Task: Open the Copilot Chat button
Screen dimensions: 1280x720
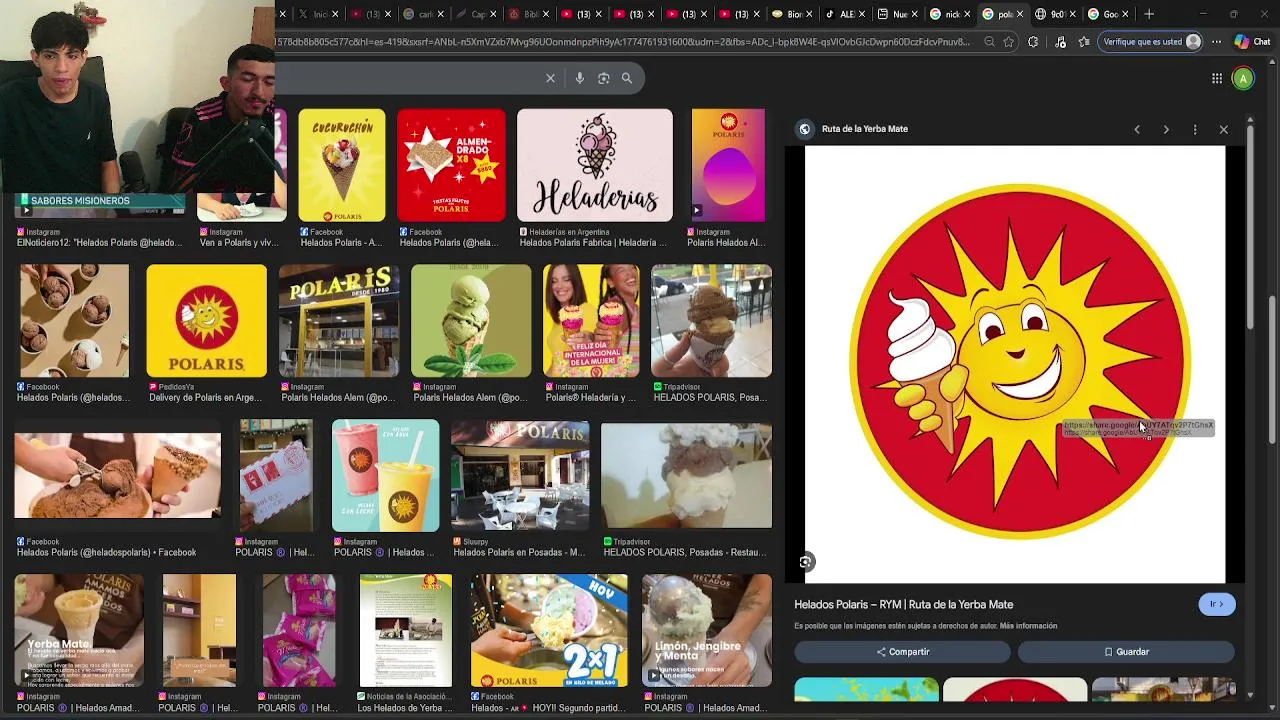Action: (1252, 42)
